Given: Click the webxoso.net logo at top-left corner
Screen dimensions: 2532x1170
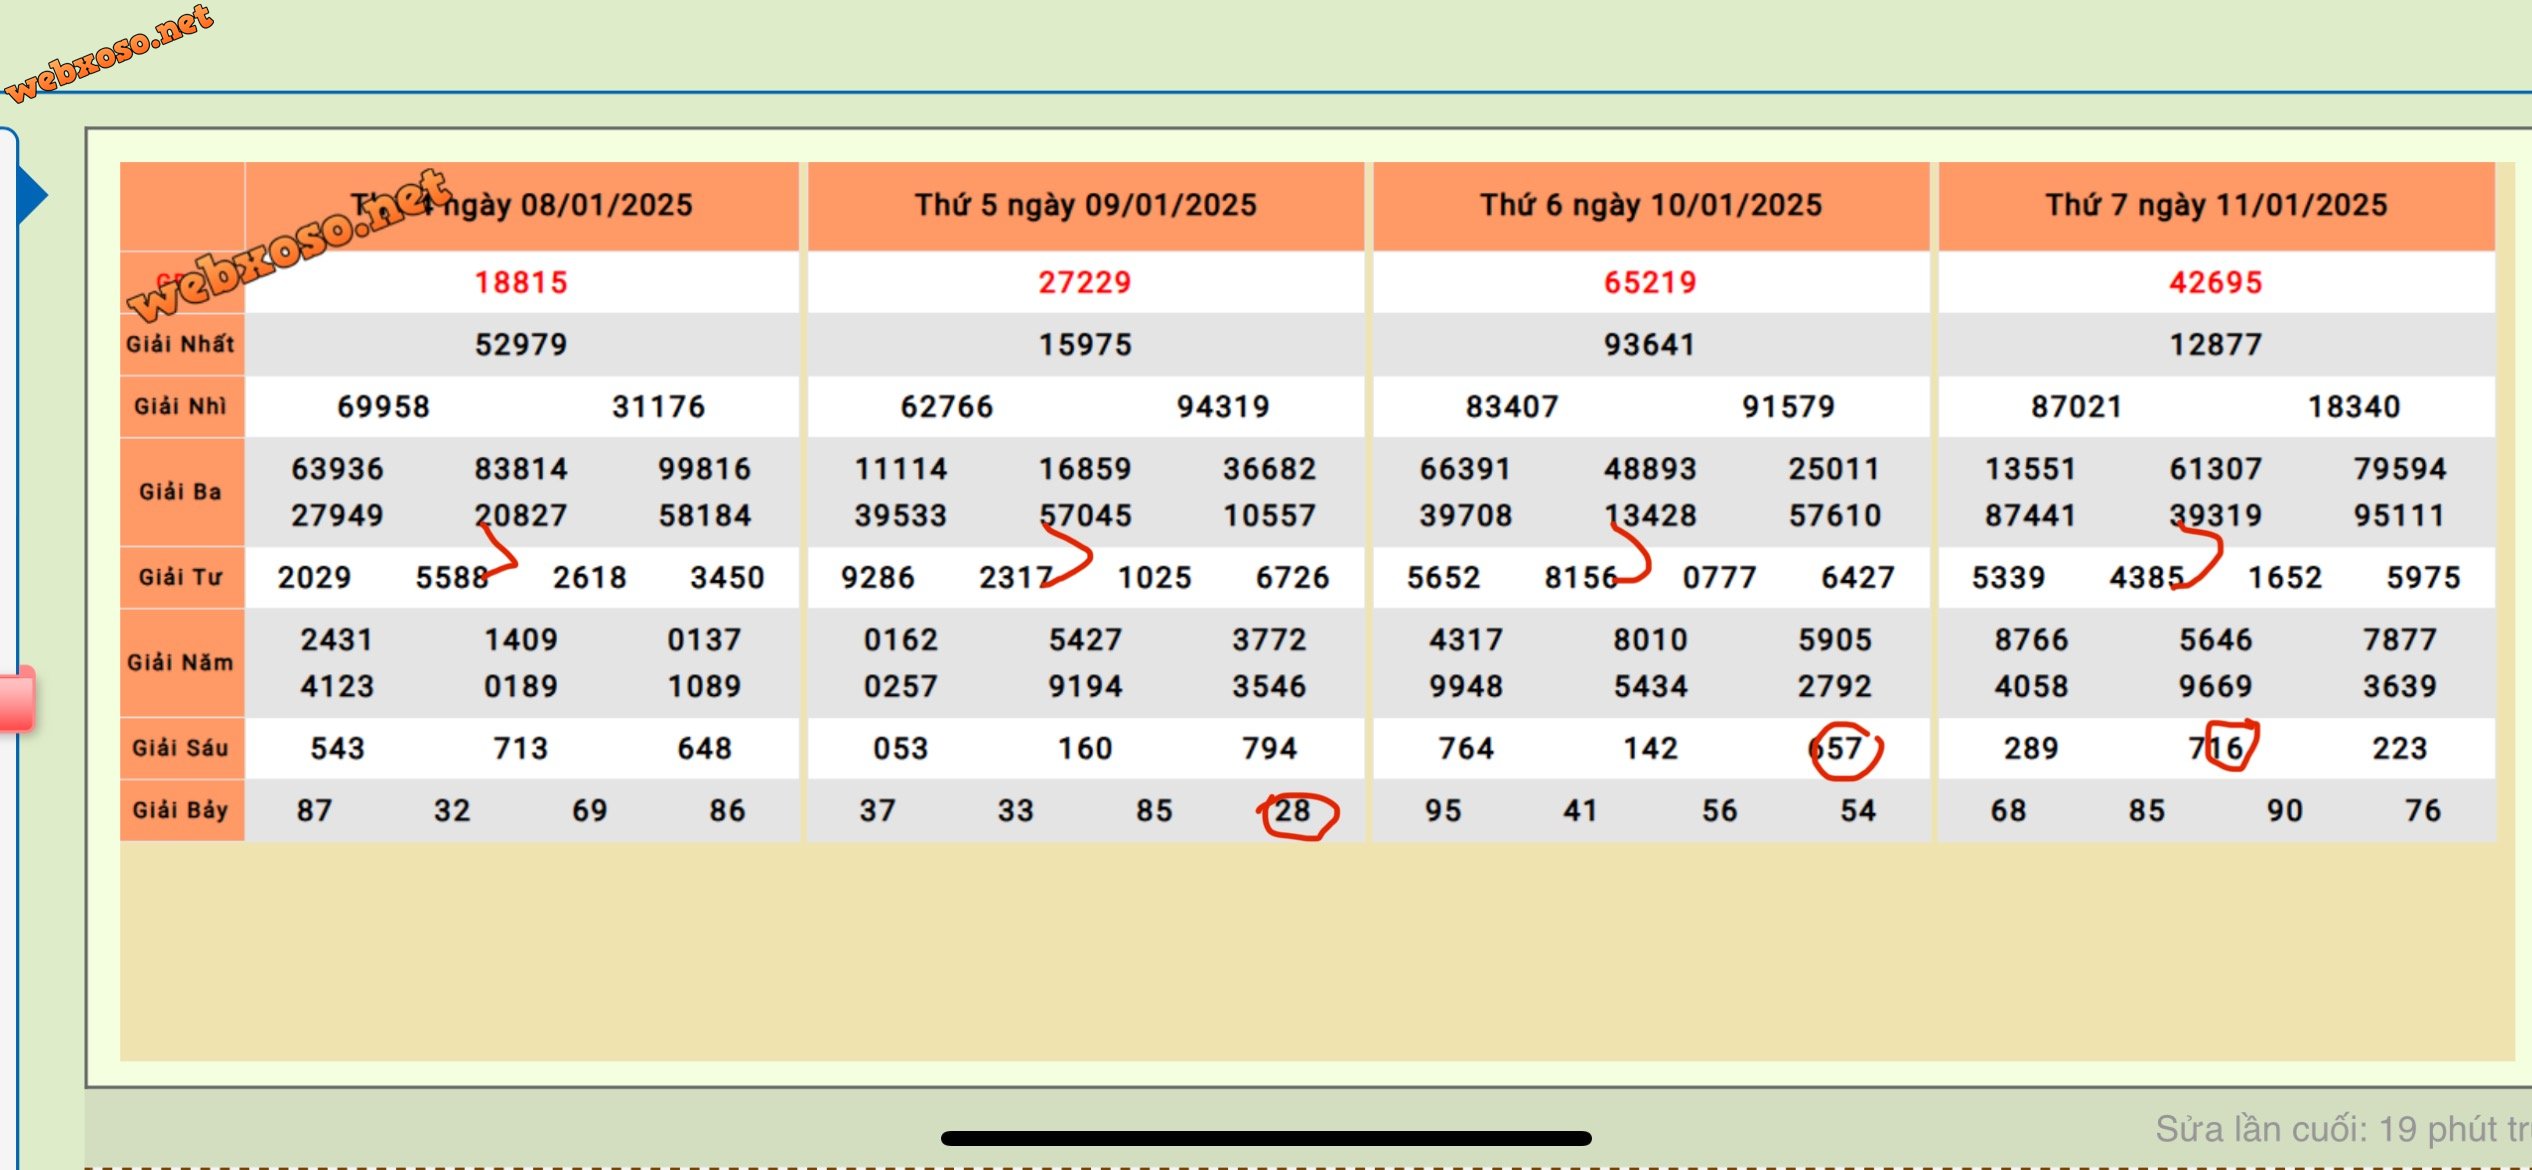Looking at the screenshot, I should [108, 52].
